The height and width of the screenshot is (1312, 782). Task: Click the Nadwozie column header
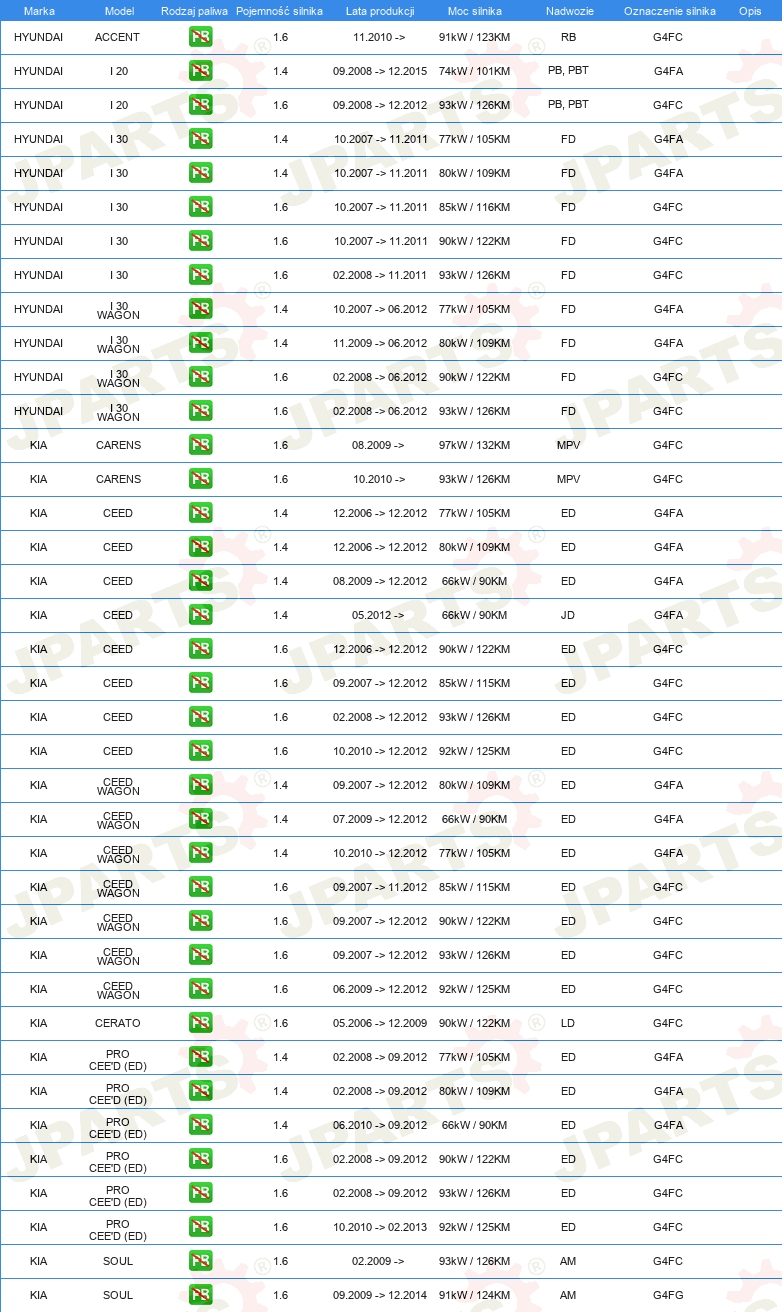coord(568,11)
